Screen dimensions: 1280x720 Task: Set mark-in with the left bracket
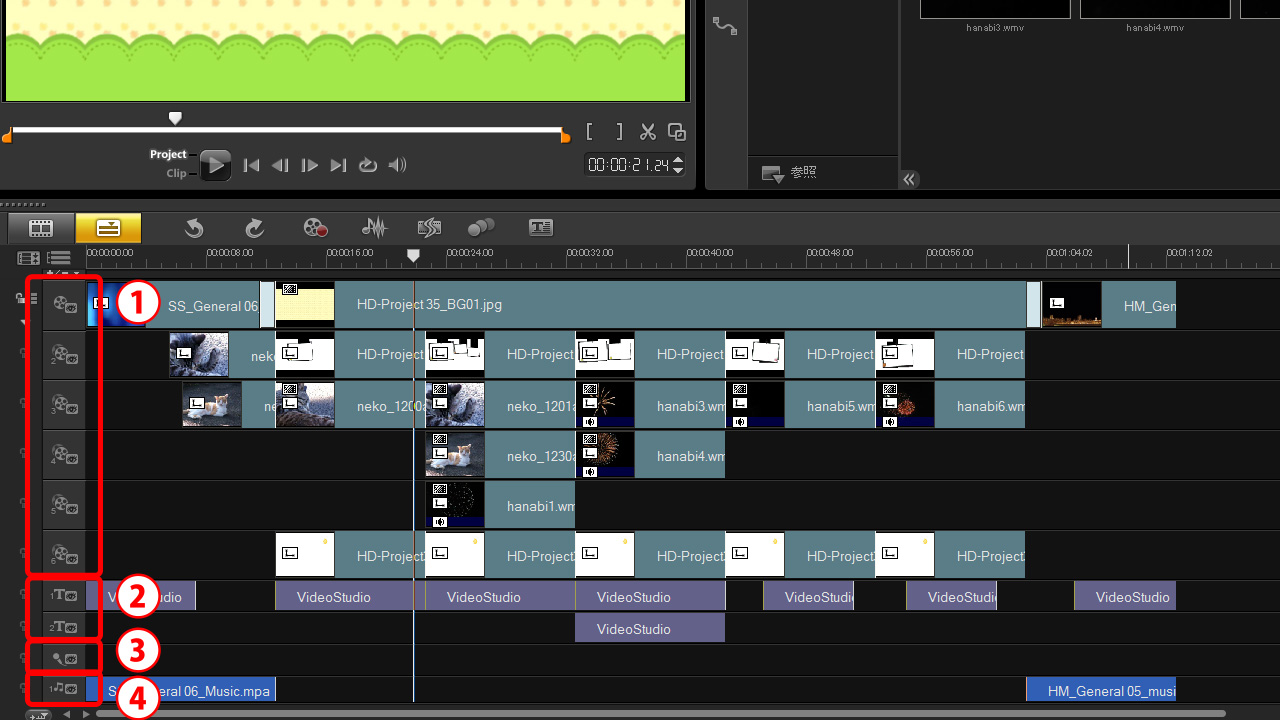[x=590, y=132]
